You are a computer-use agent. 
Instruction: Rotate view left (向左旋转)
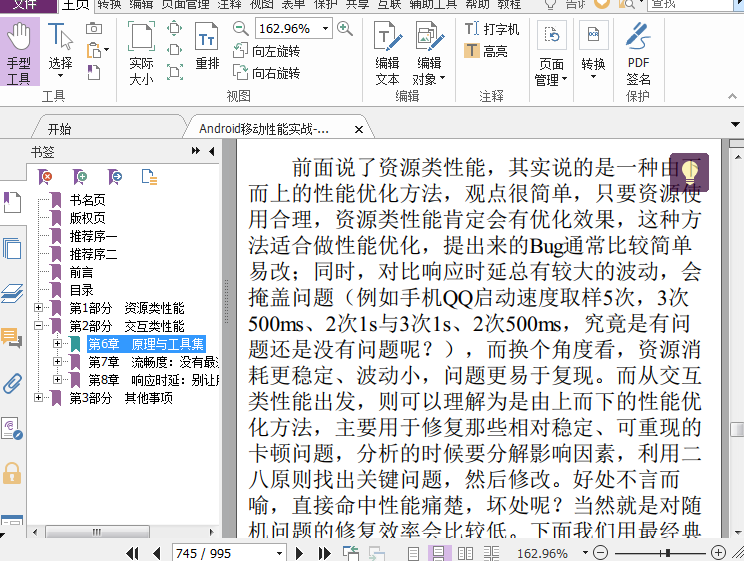(266, 51)
